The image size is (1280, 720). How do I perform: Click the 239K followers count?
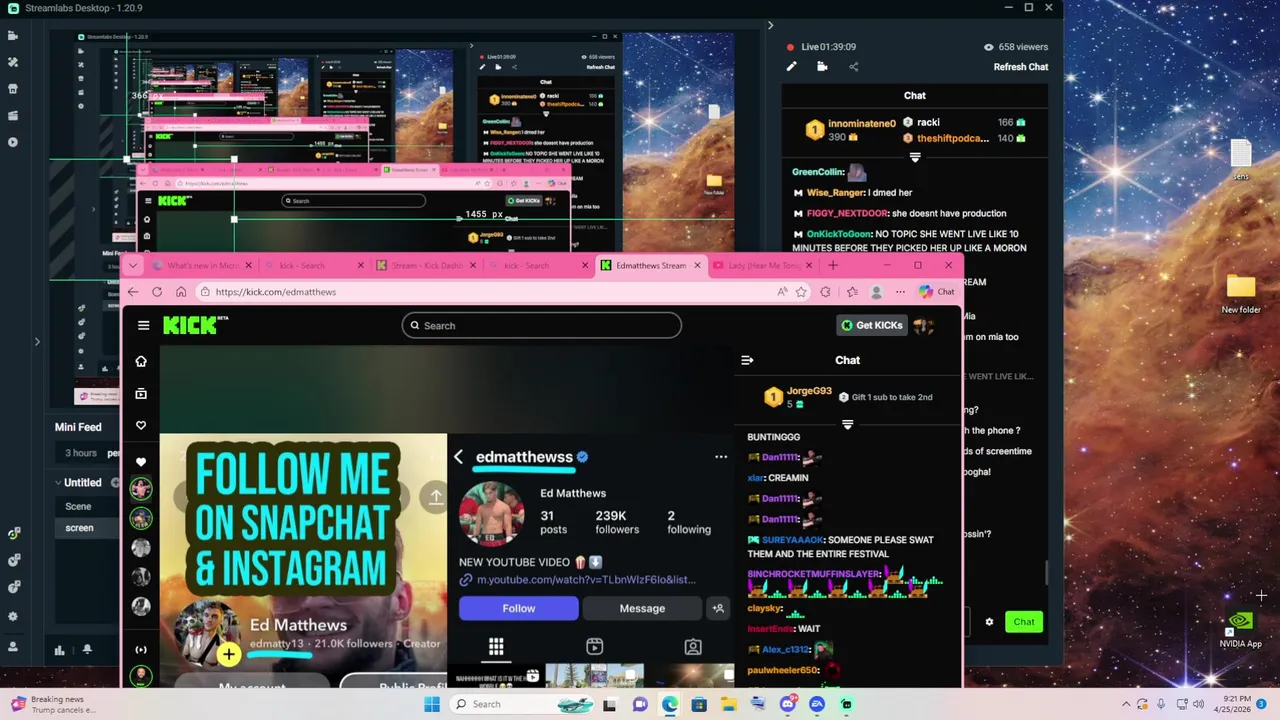(617, 522)
